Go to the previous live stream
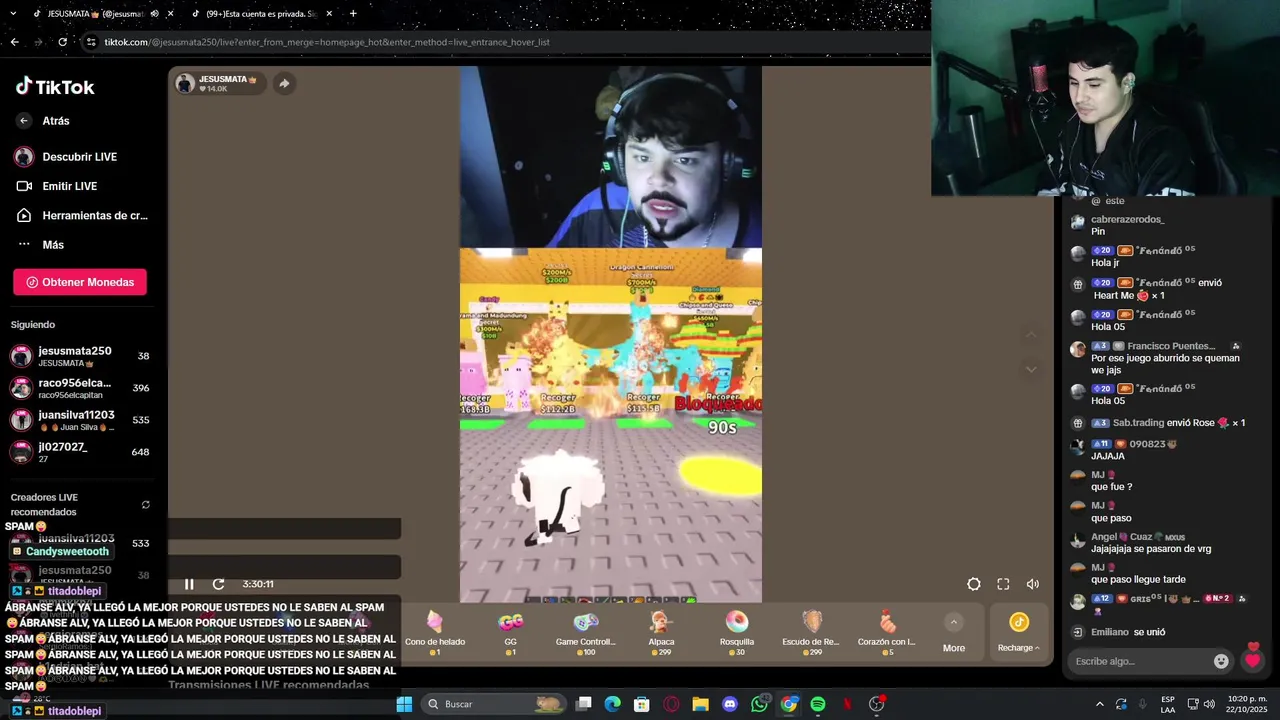This screenshot has height=720, width=1280. (x=1031, y=335)
